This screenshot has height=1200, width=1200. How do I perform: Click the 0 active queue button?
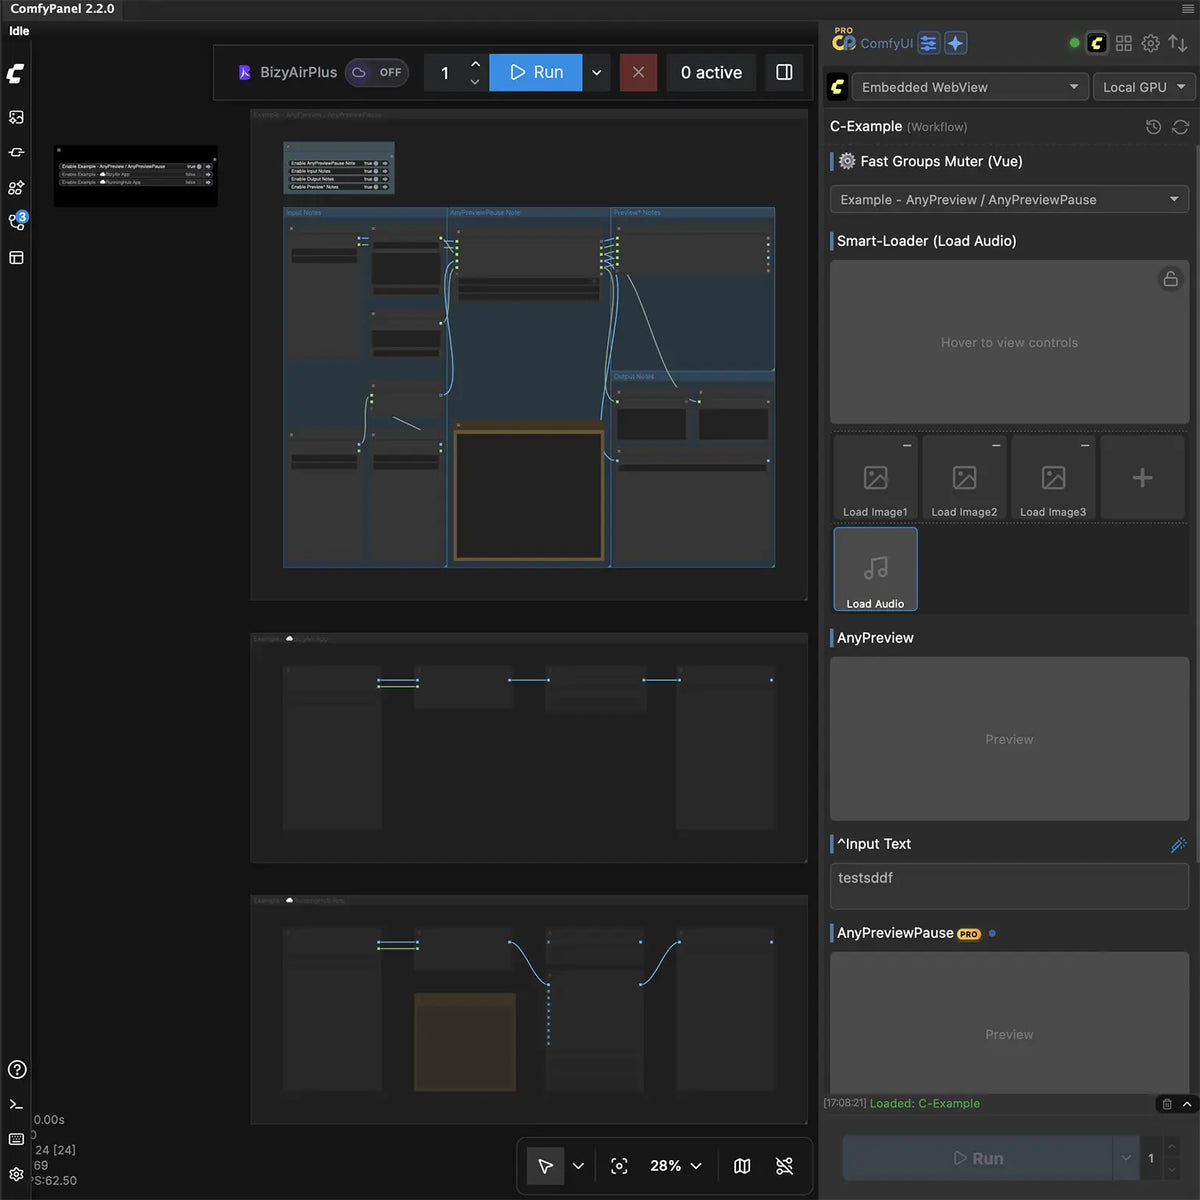click(711, 72)
